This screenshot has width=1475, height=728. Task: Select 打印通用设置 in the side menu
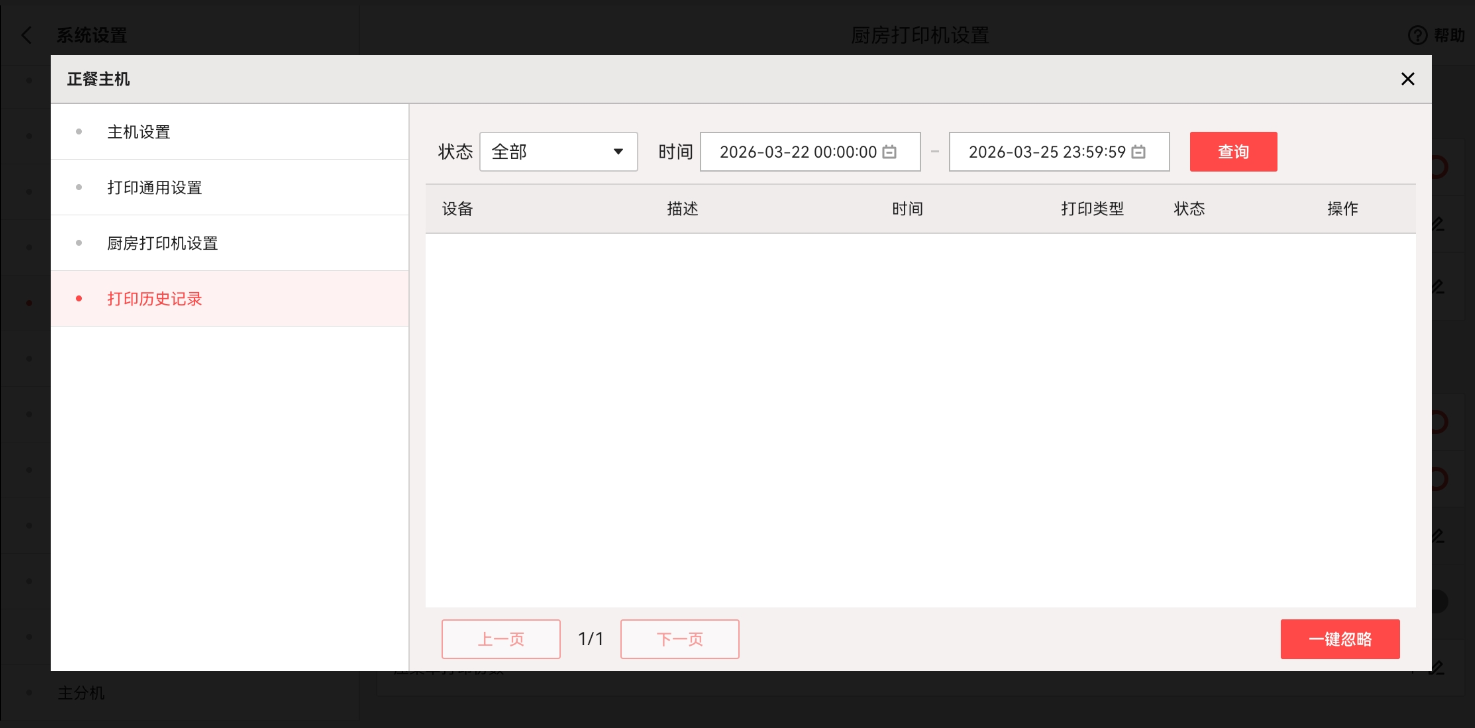154,188
